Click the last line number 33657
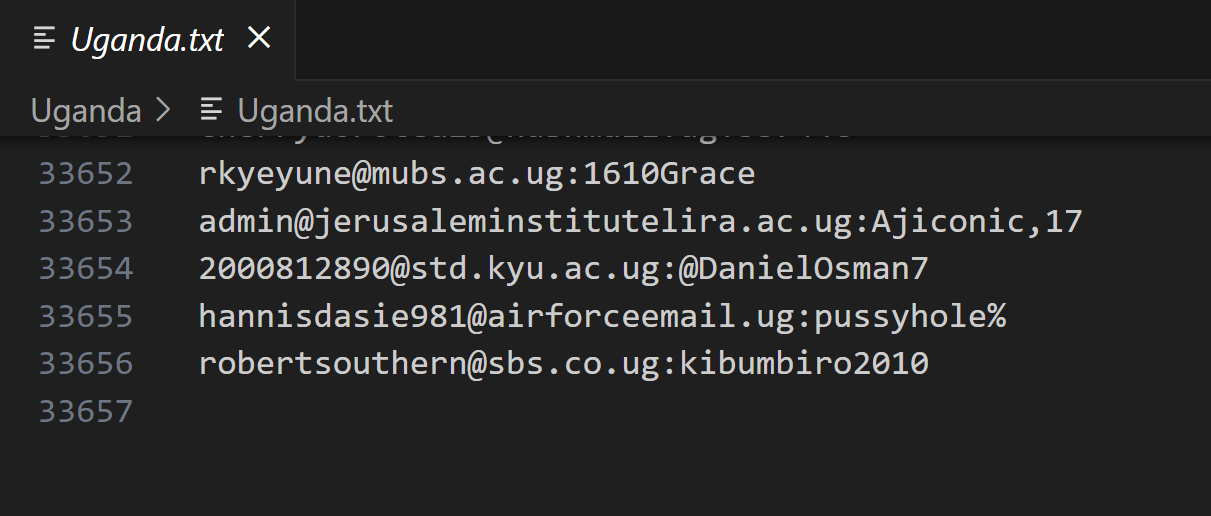Image resolution: width=1211 pixels, height=516 pixels. (x=86, y=411)
